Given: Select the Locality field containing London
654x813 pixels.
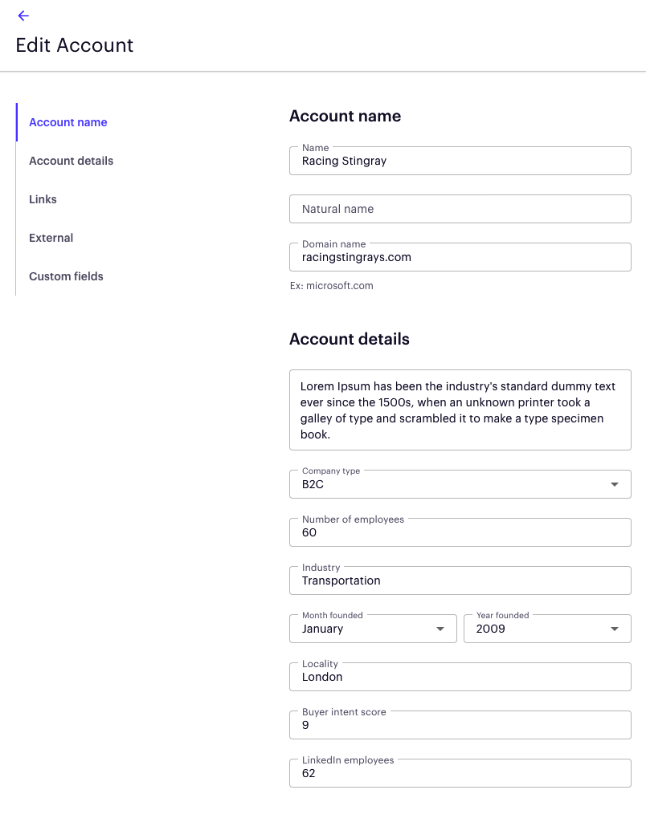Looking at the screenshot, I should (460, 677).
